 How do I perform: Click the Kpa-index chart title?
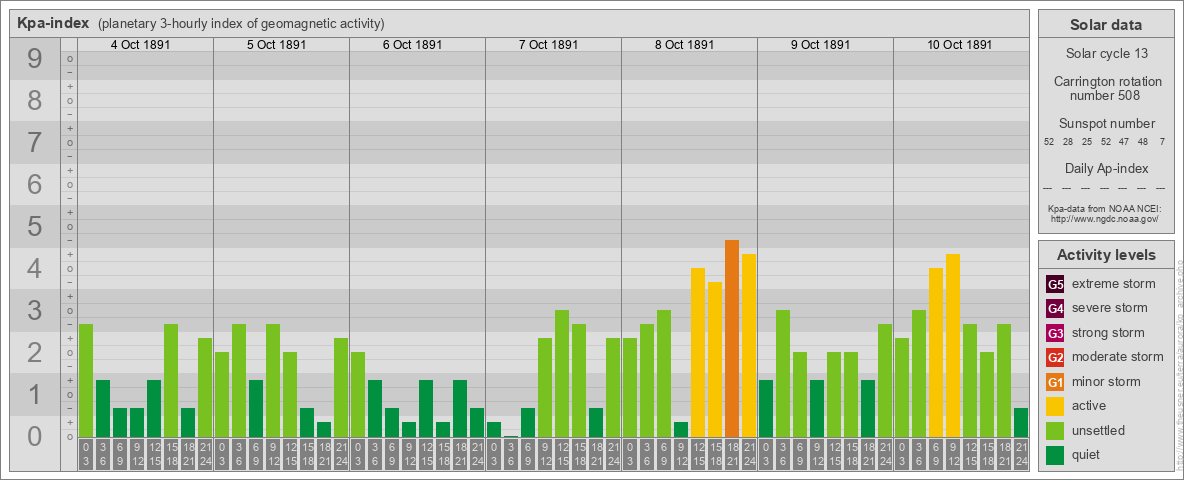tap(53, 23)
